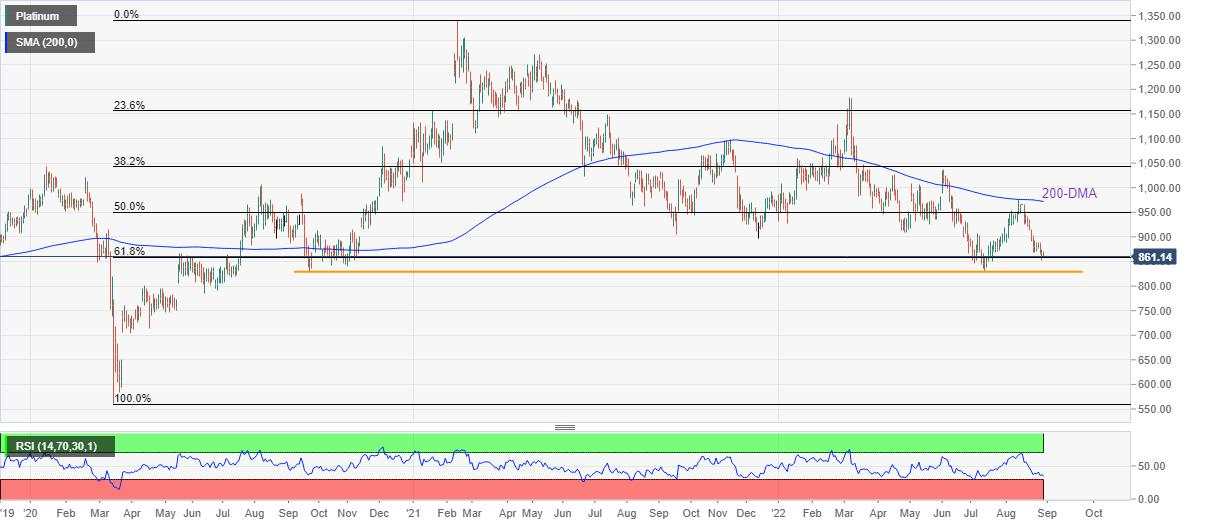Screen dimensions: 1207x526
Task: Click the 61.8% Fibonacci level label
Action: [128, 252]
